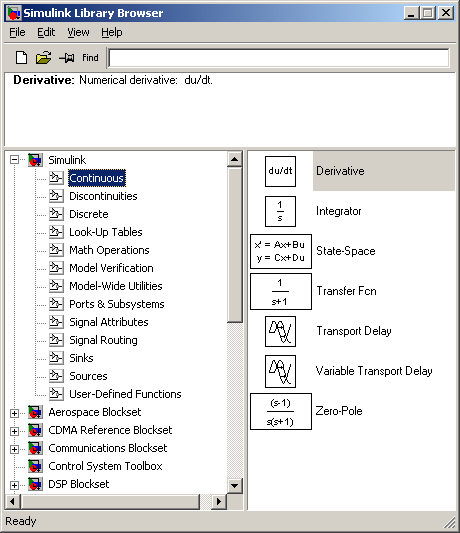
Task: Click the Derivative block label
Action: tap(340, 171)
